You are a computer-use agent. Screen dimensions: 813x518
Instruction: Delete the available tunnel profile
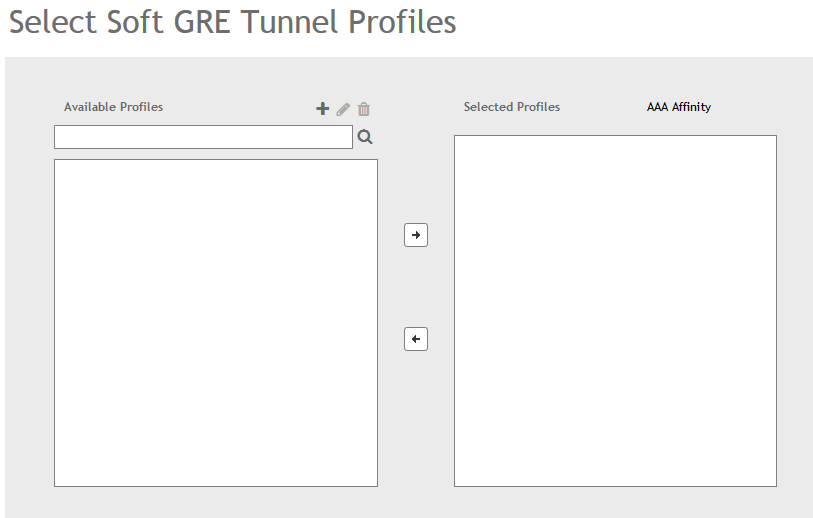[364, 109]
